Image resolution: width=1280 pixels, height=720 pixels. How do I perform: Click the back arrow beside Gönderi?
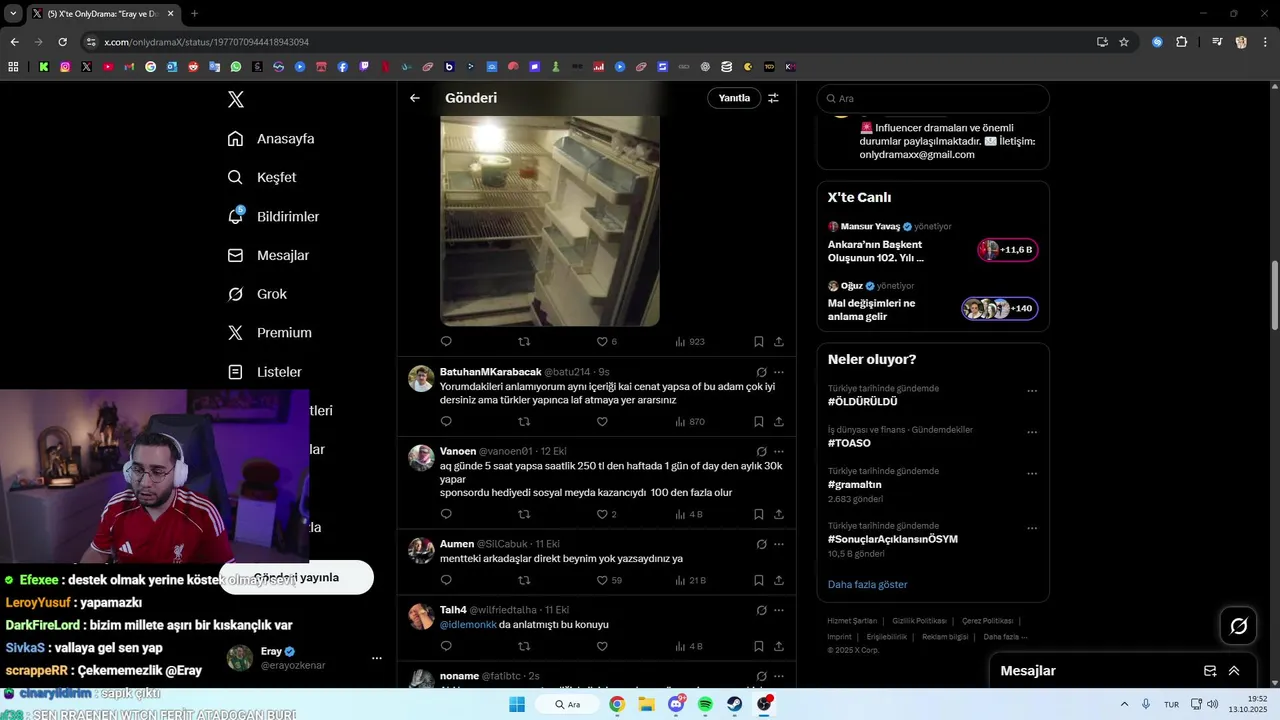point(415,98)
